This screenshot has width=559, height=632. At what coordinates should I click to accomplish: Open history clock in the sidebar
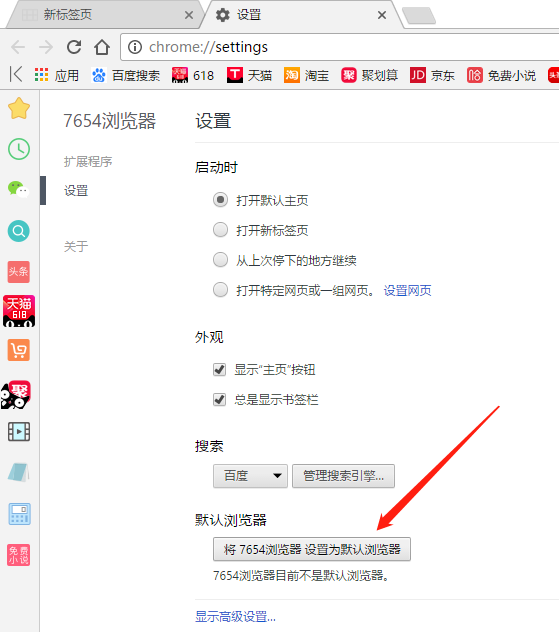point(19,149)
